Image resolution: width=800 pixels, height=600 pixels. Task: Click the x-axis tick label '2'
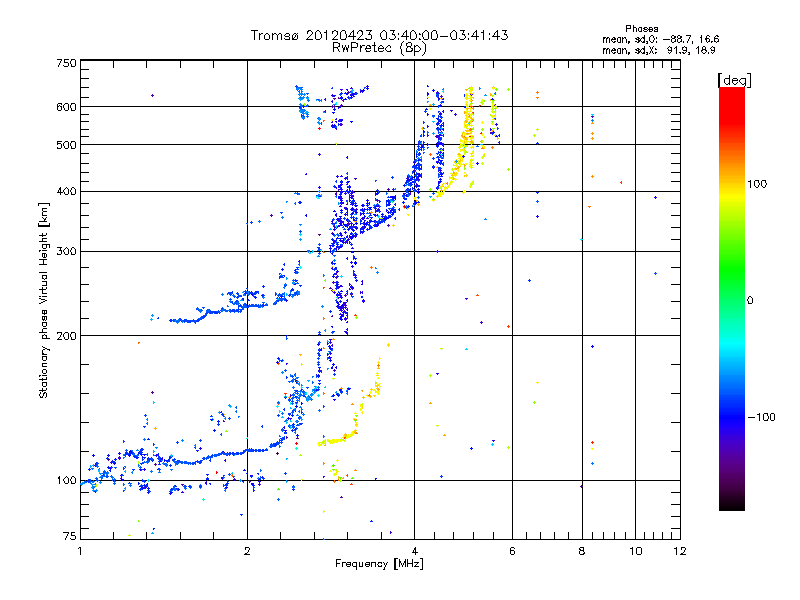click(247, 551)
